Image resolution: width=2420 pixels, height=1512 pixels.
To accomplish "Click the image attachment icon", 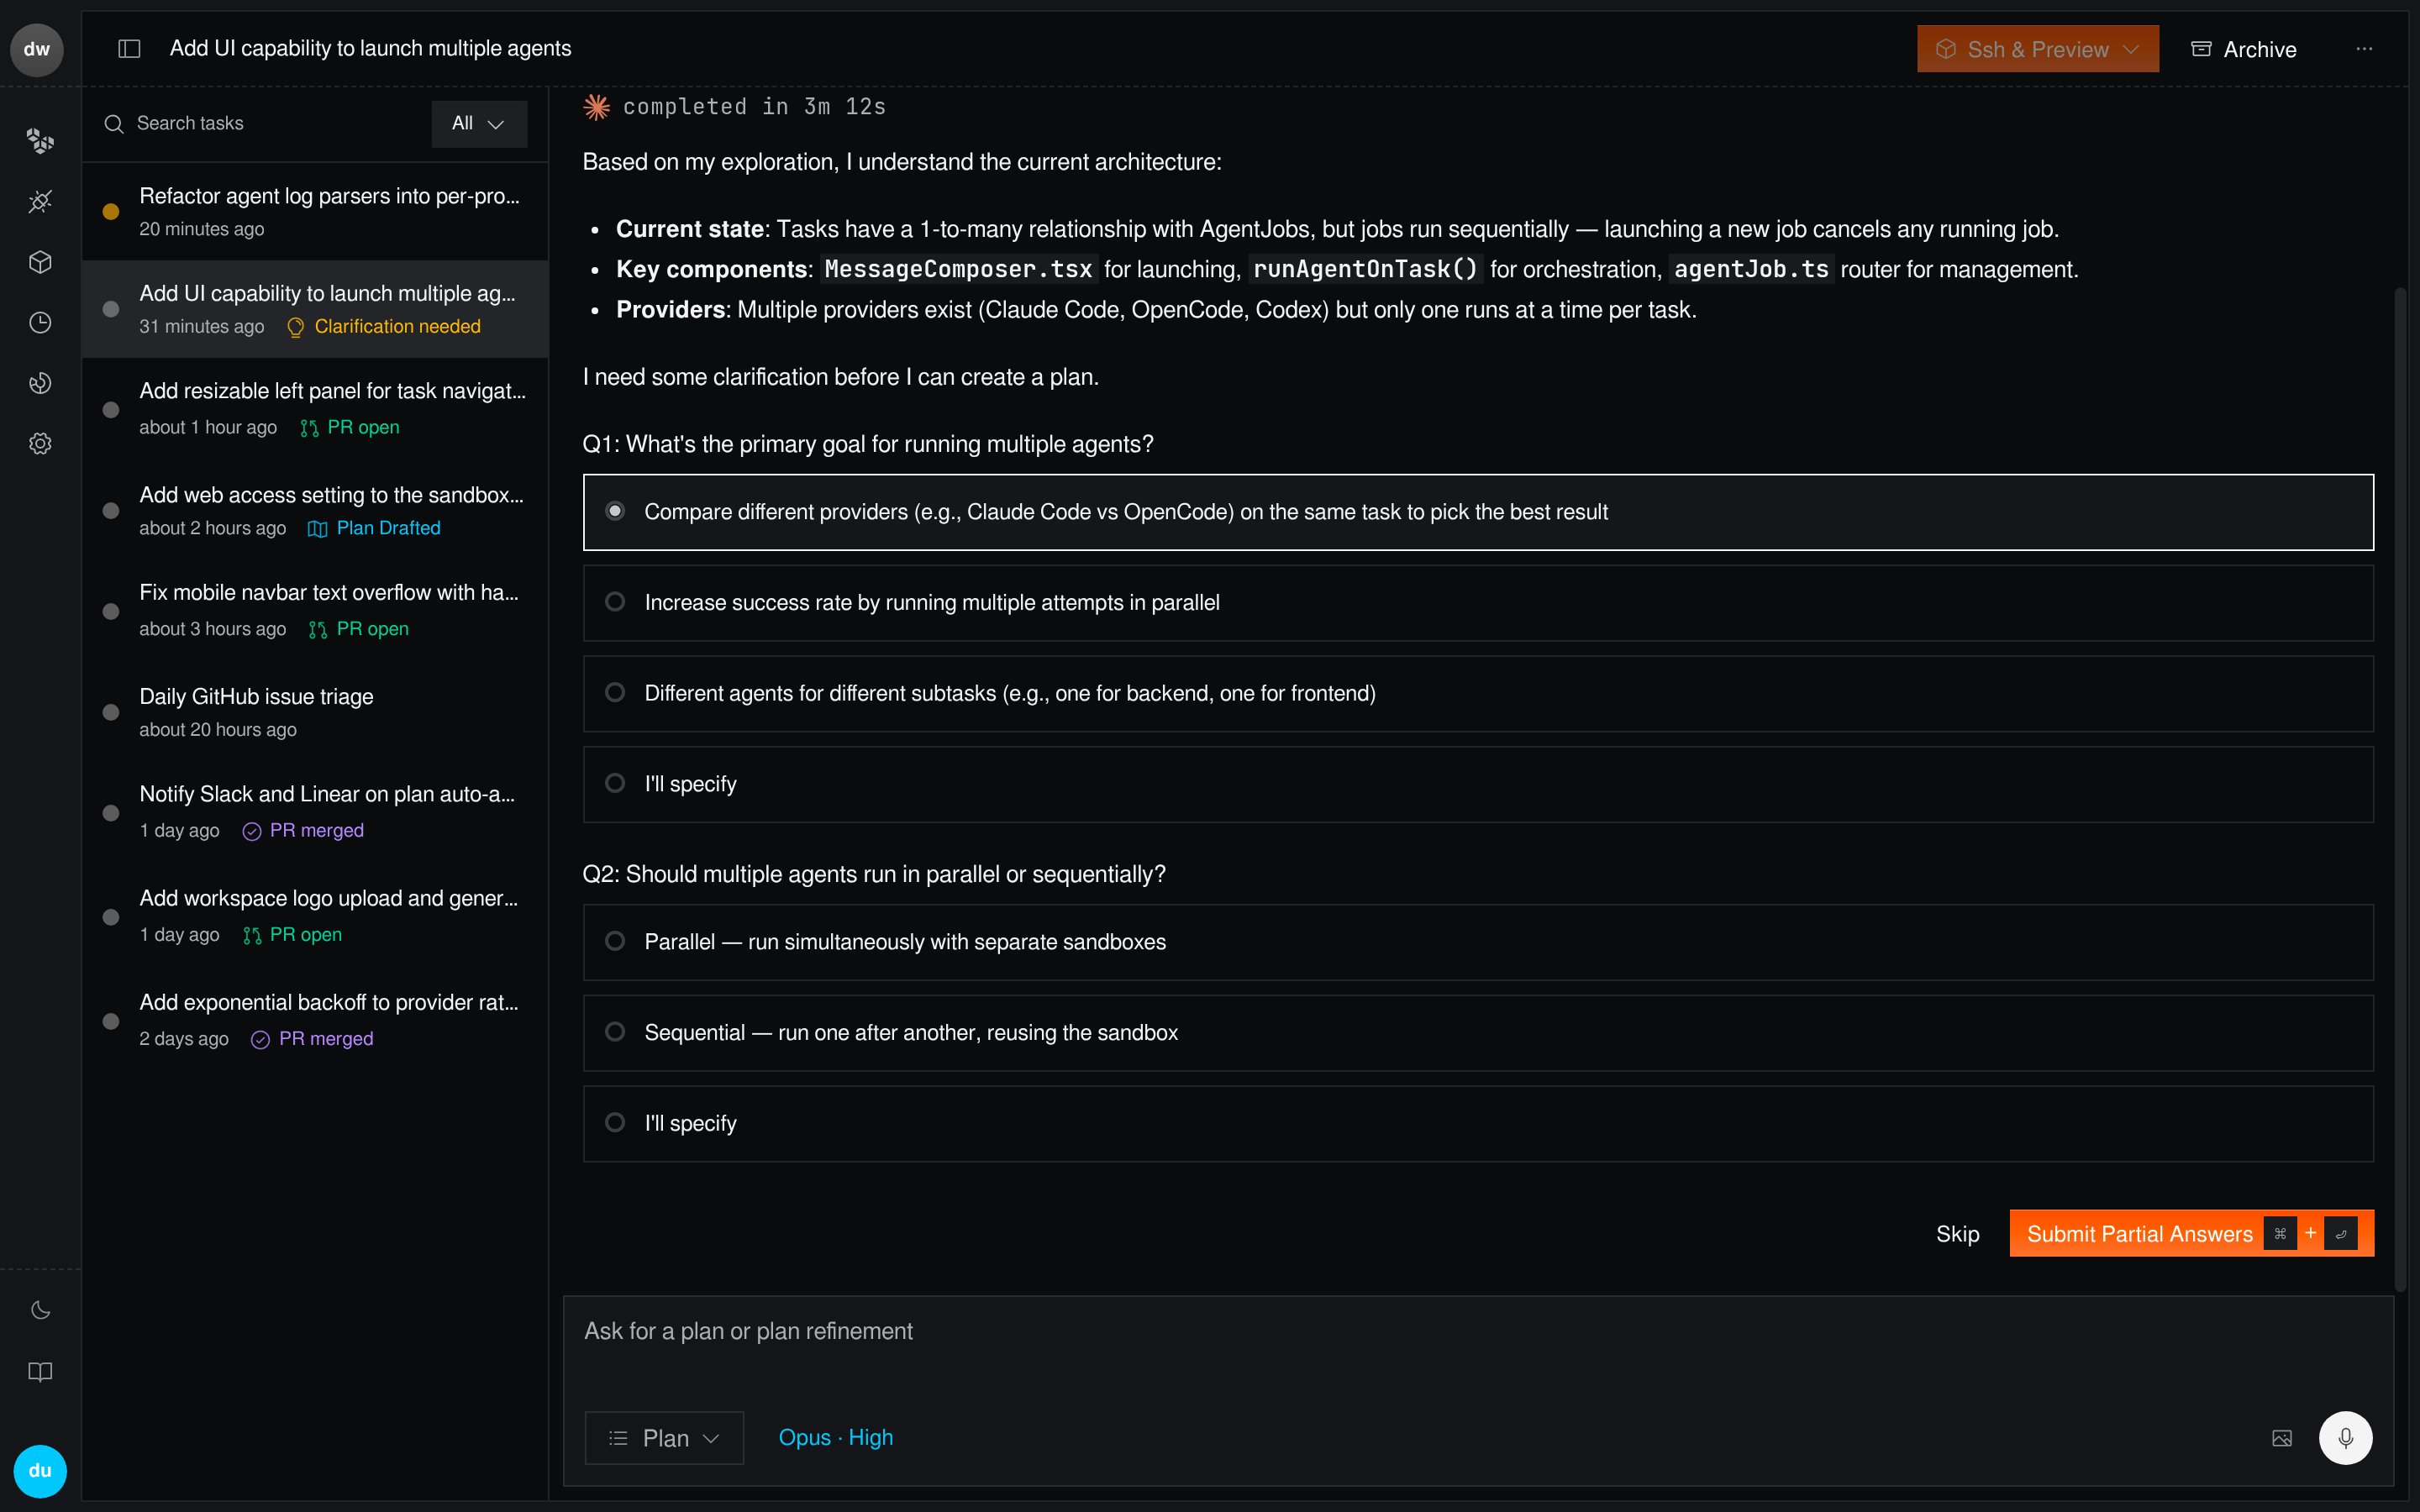I will click(x=2282, y=1438).
